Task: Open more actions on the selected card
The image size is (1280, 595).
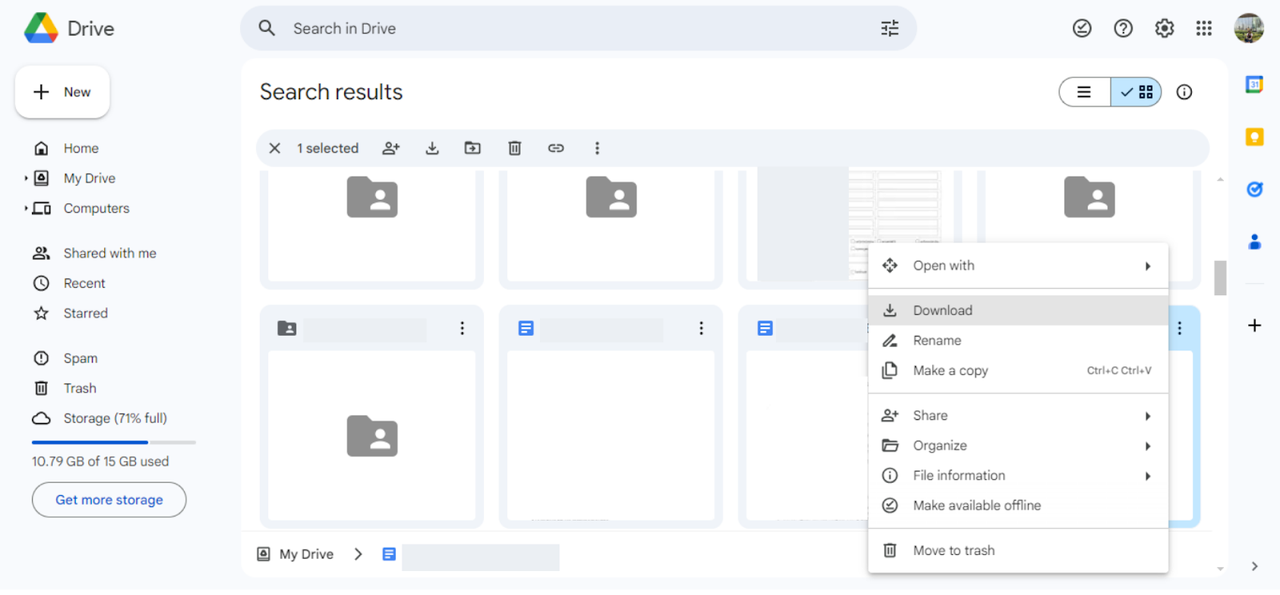Action: point(1180,328)
